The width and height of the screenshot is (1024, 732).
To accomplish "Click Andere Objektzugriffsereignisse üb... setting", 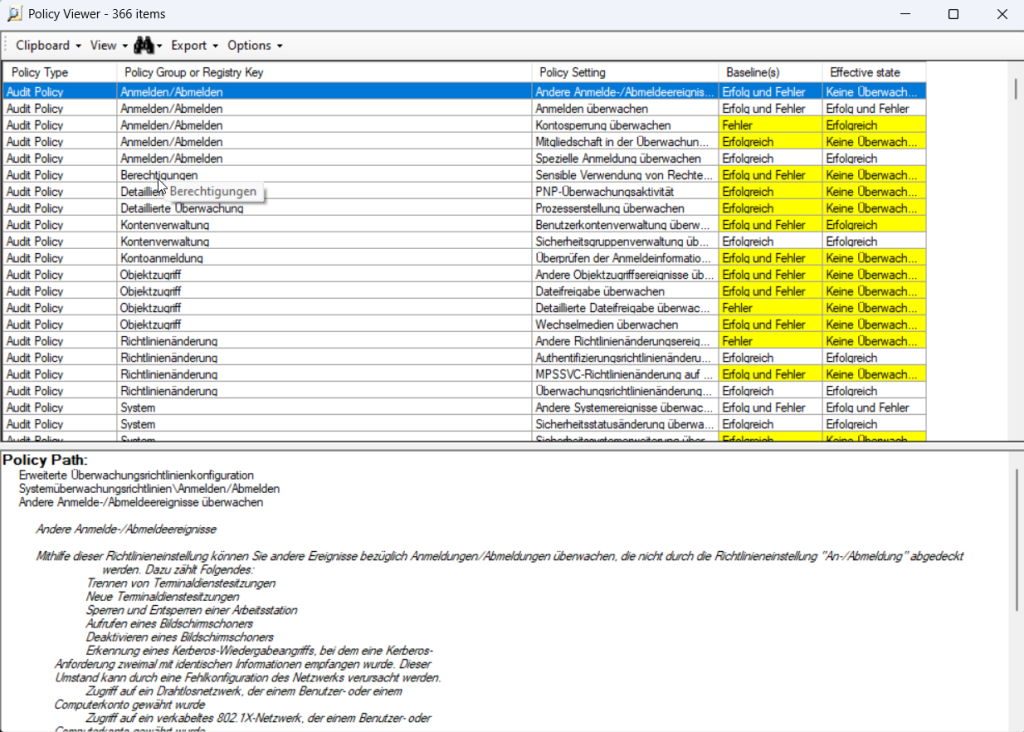I will (624, 275).
